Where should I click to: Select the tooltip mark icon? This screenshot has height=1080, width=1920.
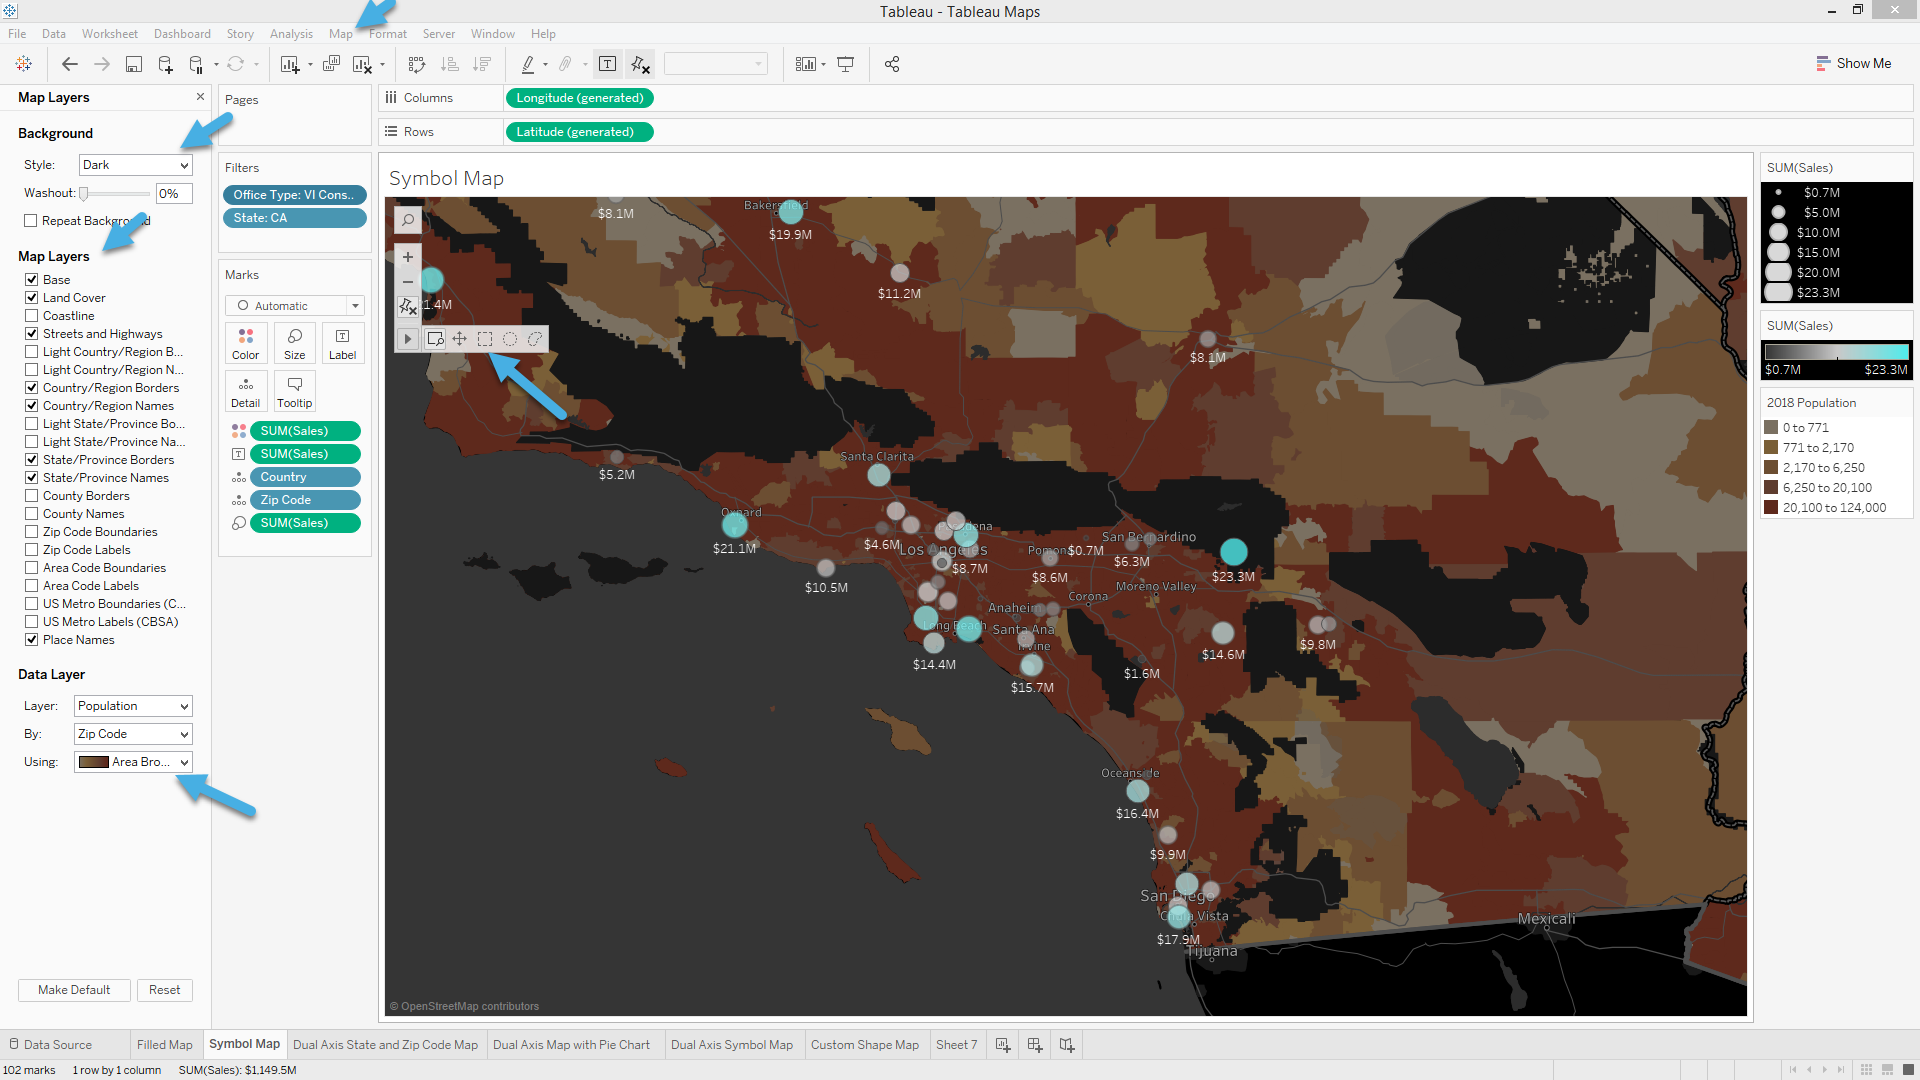pos(293,390)
